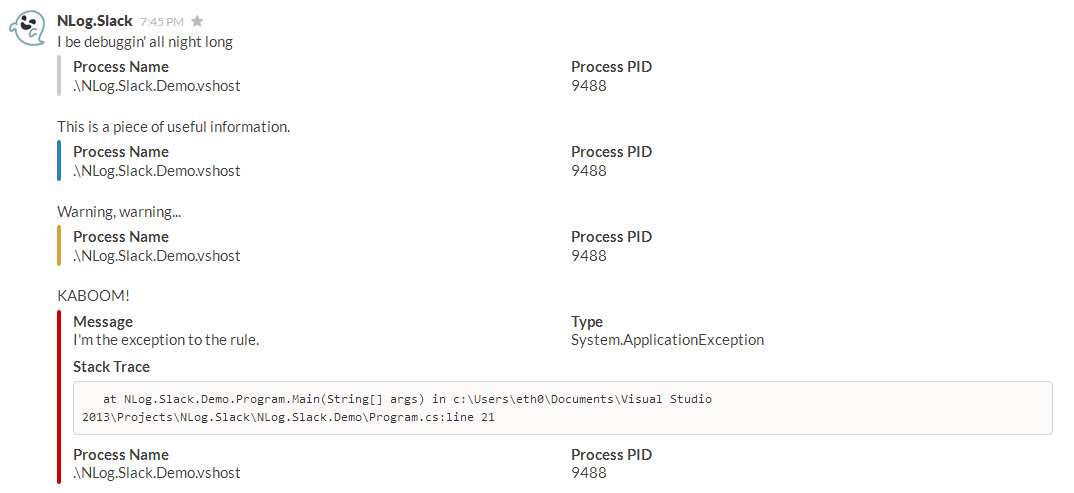This screenshot has width=1074, height=493.
Task: Click the "Message" field heading
Action: coord(103,322)
